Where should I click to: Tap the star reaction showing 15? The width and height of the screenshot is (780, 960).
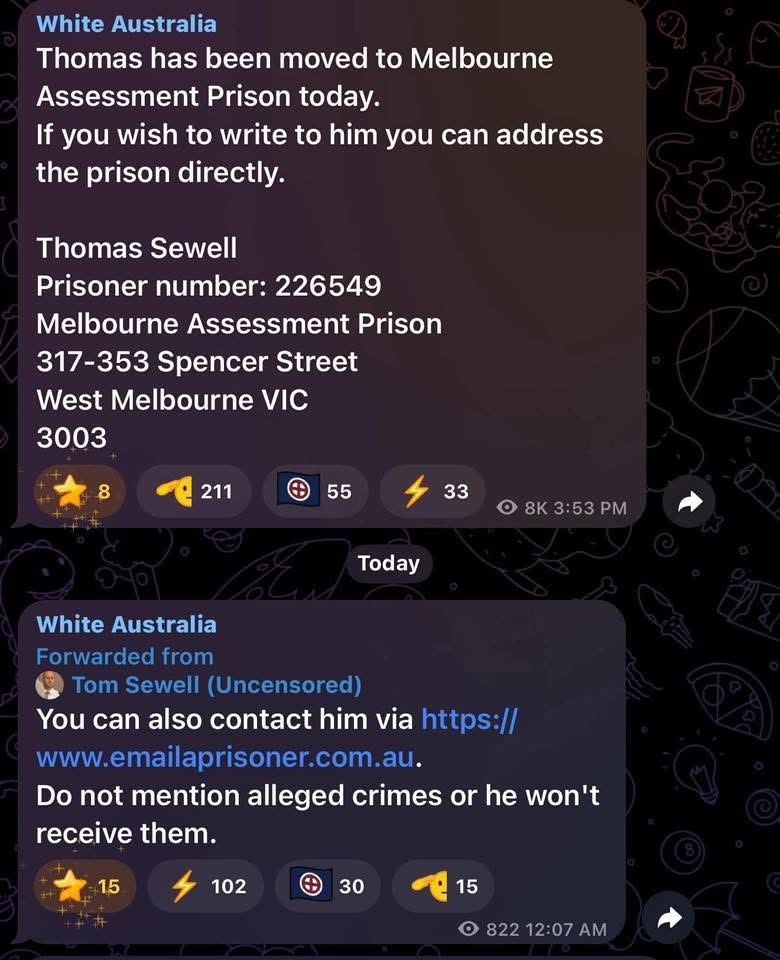pos(84,886)
